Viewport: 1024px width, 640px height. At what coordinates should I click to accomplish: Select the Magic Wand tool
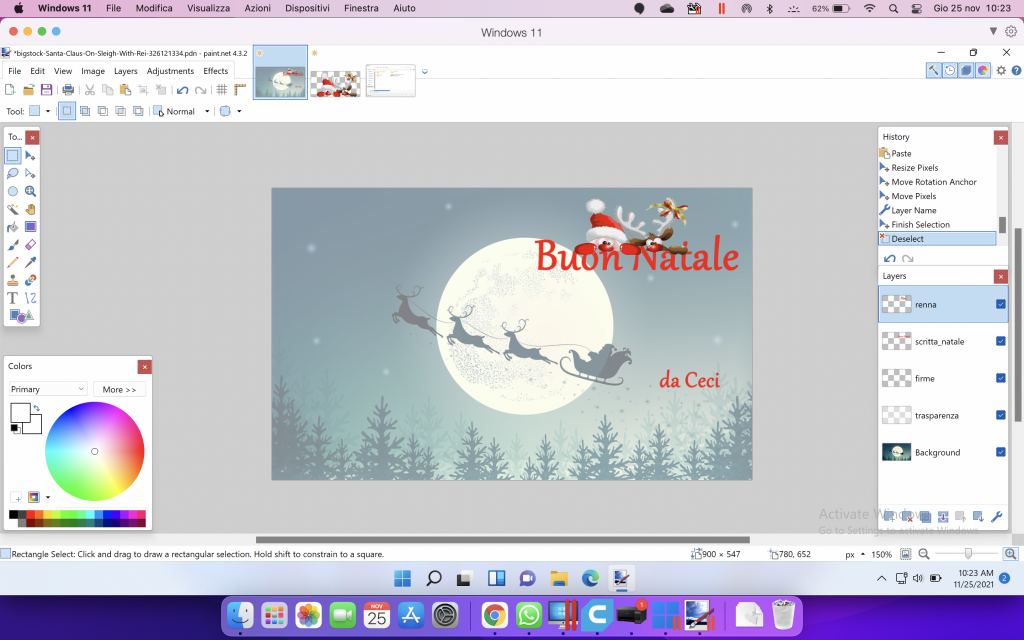(x=13, y=209)
